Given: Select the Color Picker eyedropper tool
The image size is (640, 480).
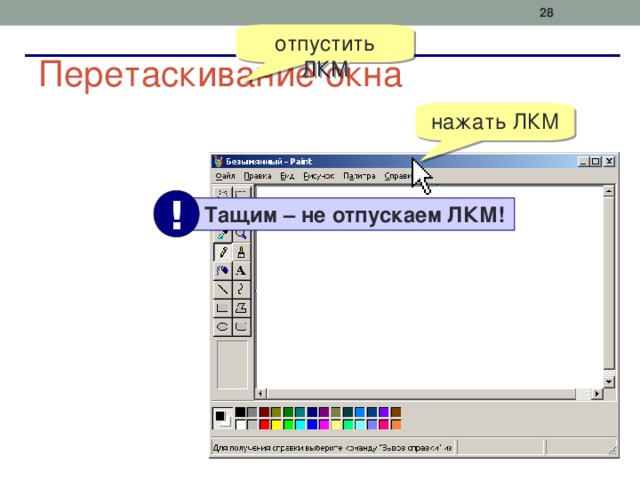Looking at the screenshot, I should click(222, 236).
